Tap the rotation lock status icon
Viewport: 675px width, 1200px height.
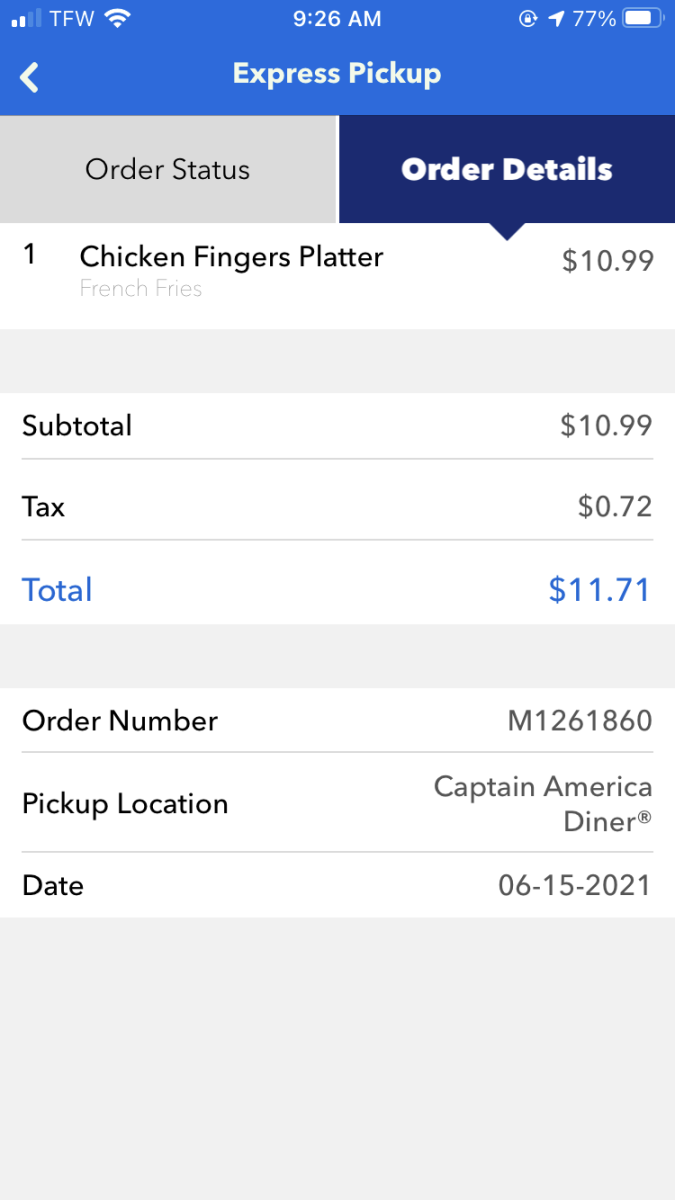[x=527, y=18]
